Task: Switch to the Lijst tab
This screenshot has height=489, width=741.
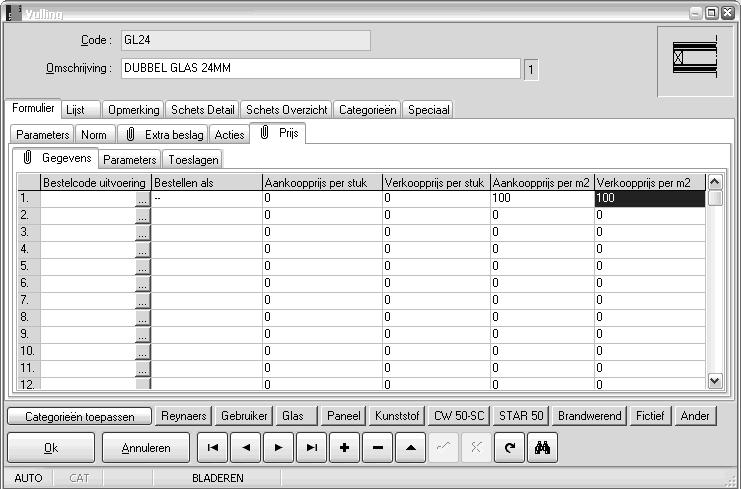Action: click(x=81, y=110)
